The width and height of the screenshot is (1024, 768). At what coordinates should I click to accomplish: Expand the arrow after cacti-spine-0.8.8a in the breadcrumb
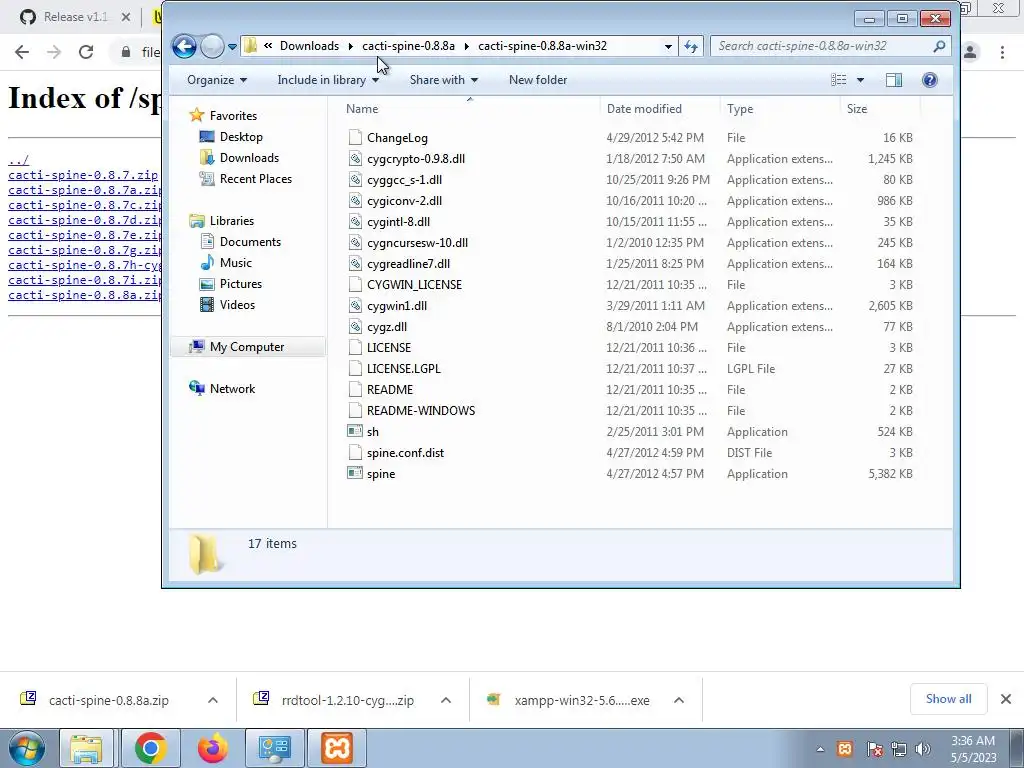tap(466, 46)
